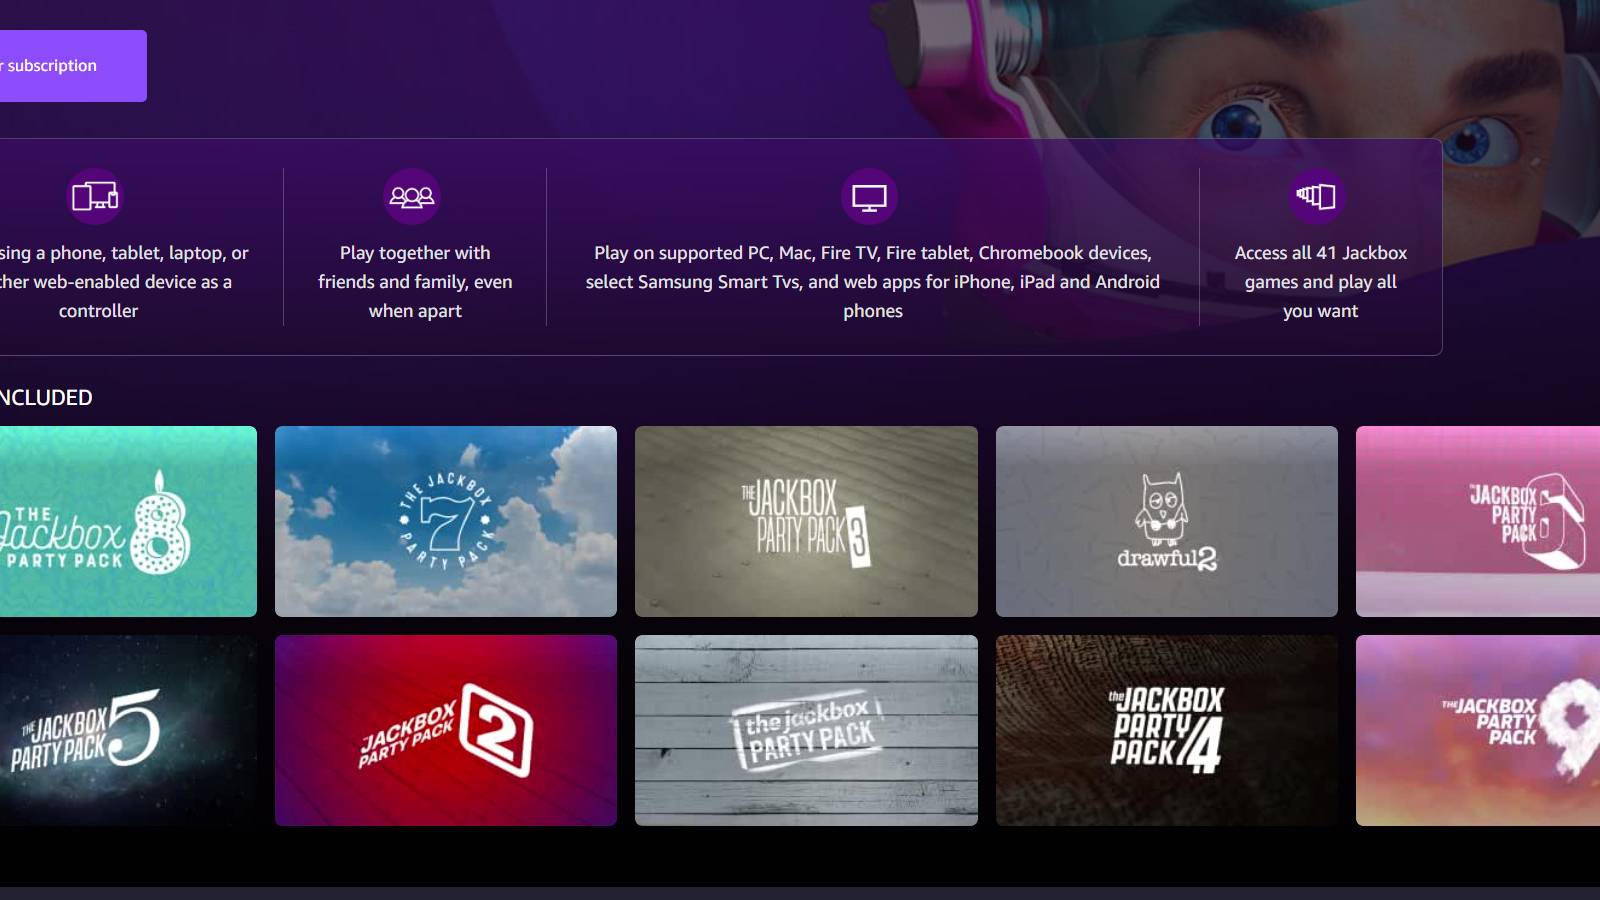Select the Jackbox Party Pack 3 thumbnail
Screen dimensions: 1600x900
[x=806, y=521]
